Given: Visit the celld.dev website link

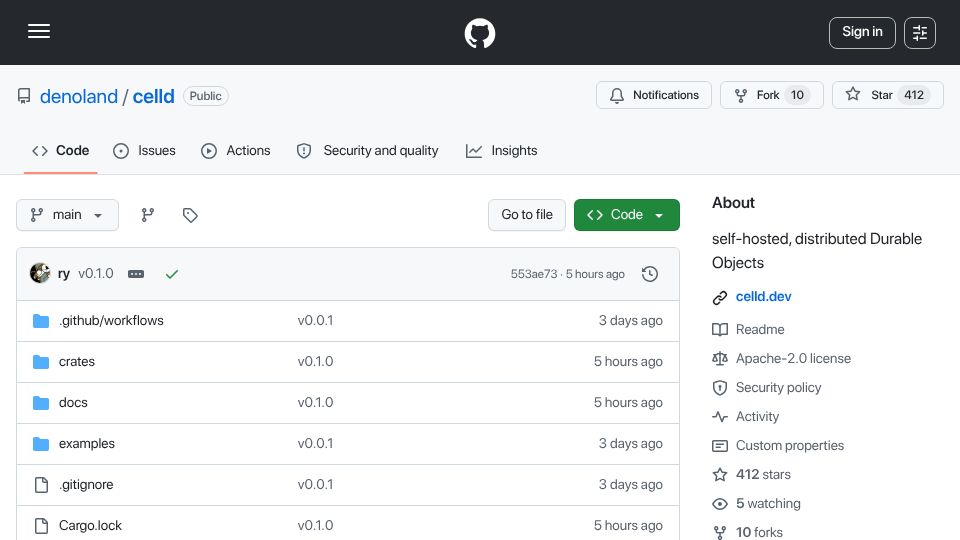Looking at the screenshot, I should [763, 297].
